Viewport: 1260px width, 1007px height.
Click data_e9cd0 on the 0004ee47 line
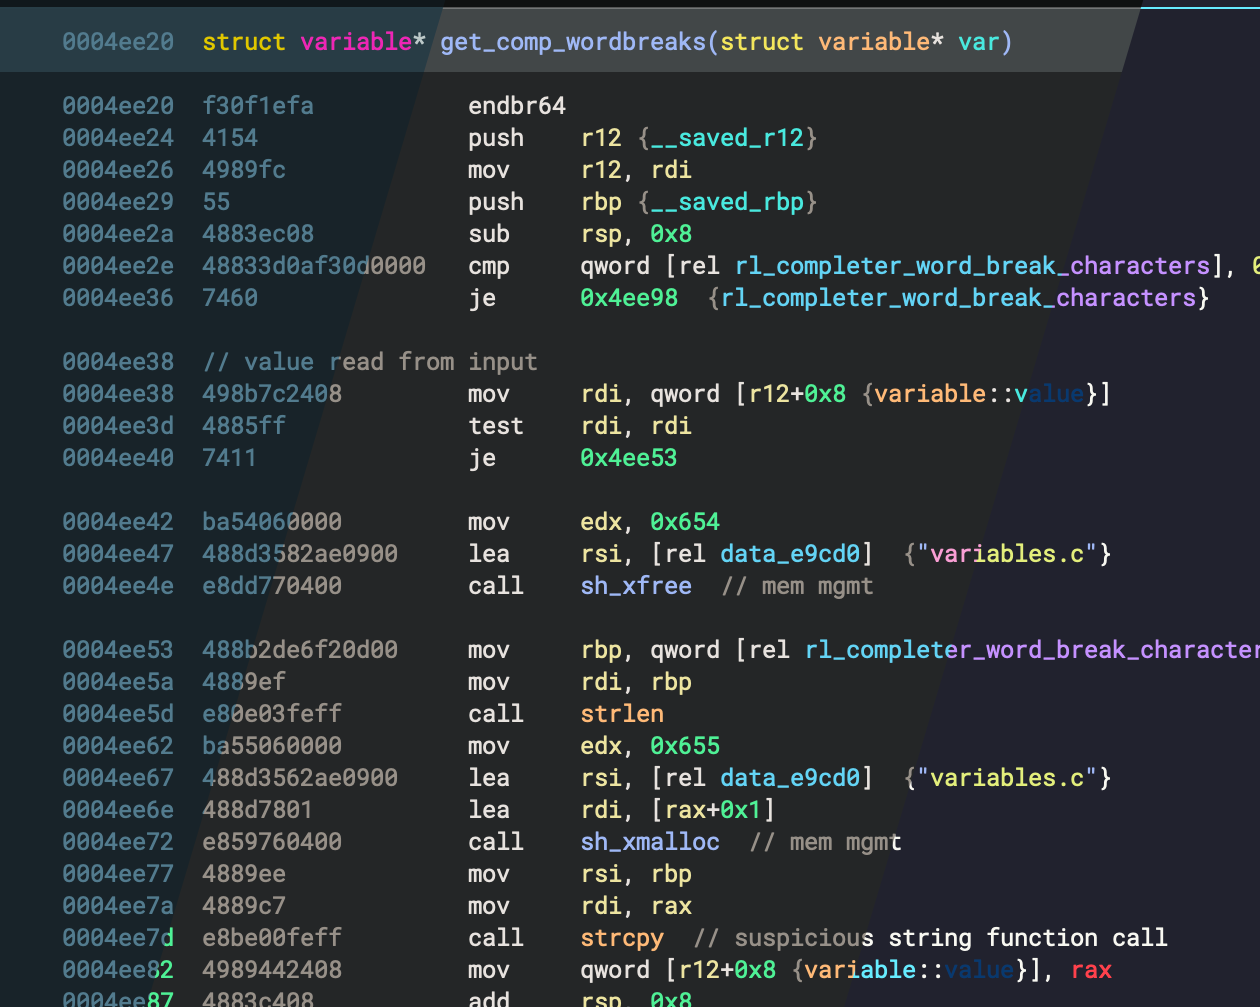pos(790,554)
